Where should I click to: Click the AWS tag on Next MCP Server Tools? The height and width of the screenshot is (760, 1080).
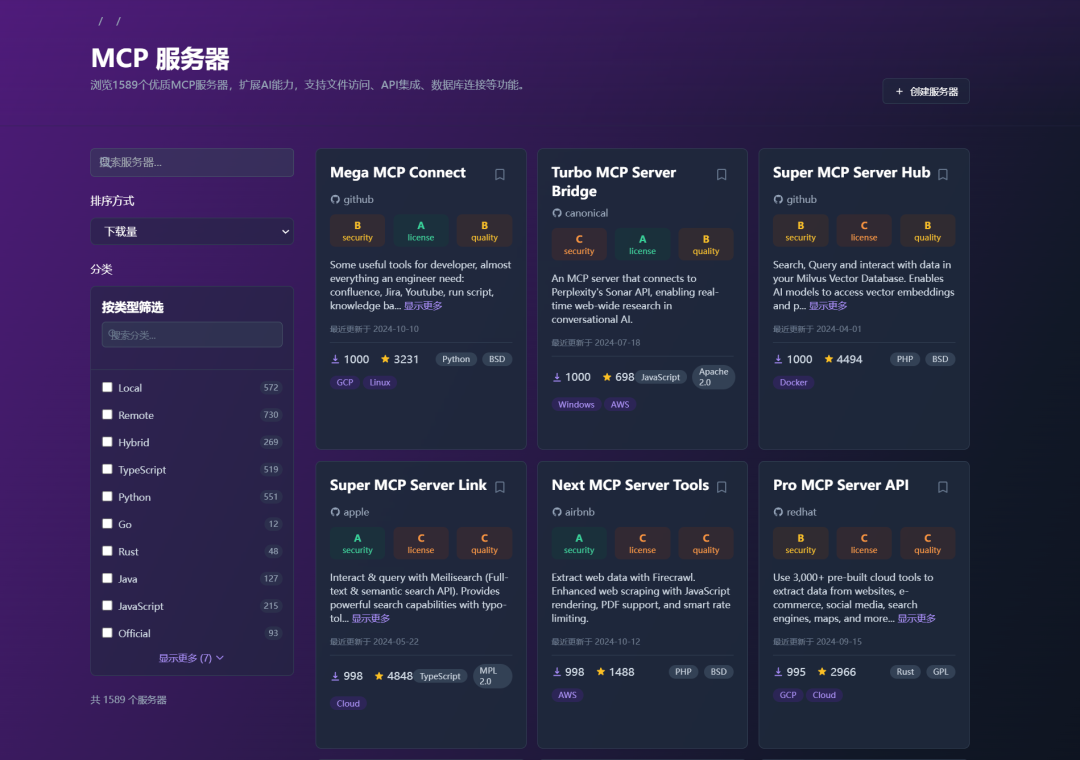pyautogui.click(x=568, y=695)
